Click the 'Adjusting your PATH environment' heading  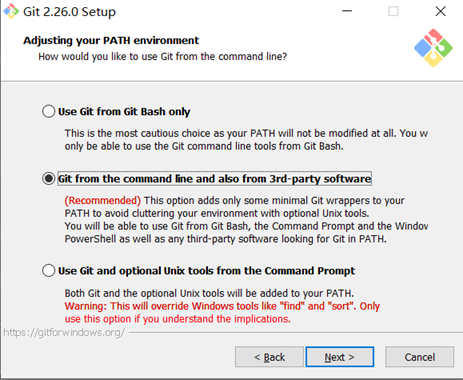[x=111, y=40]
